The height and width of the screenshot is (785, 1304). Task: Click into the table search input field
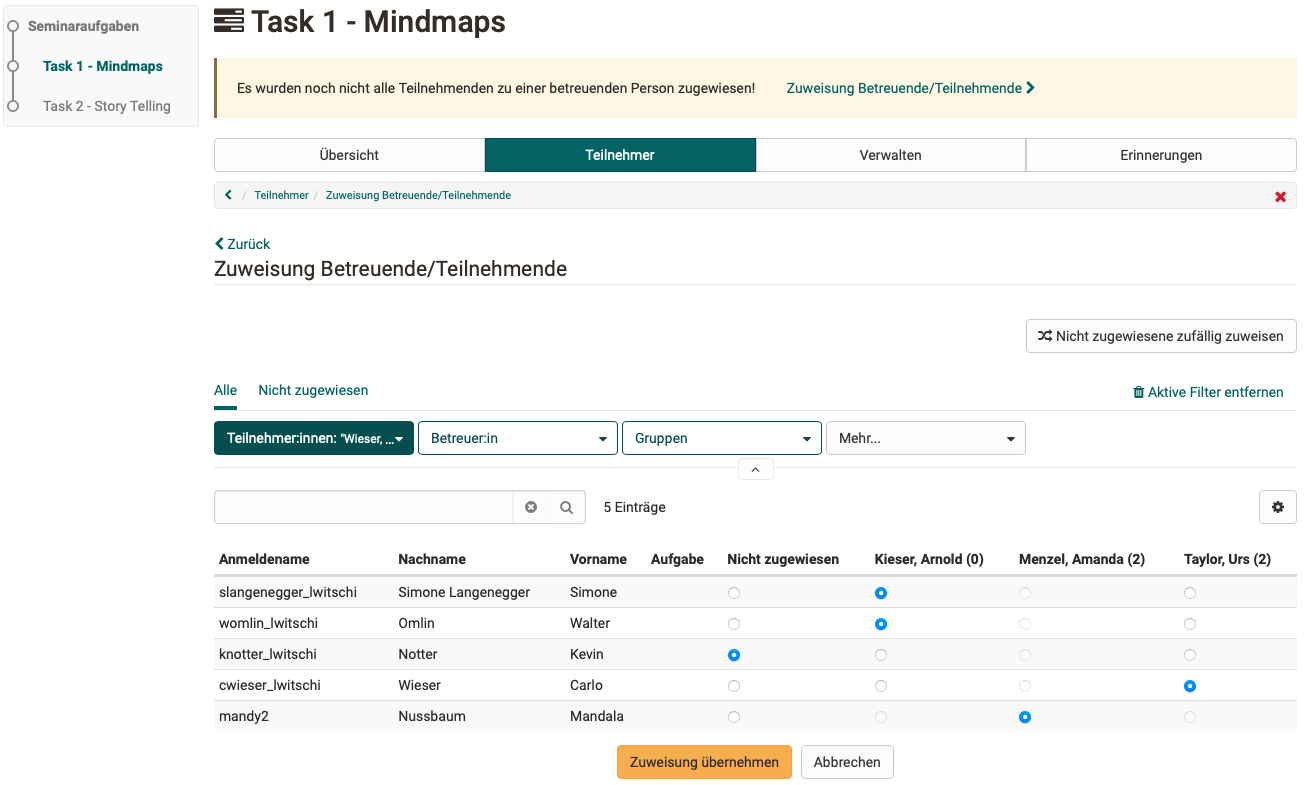pyautogui.click(x=364, y=507)
